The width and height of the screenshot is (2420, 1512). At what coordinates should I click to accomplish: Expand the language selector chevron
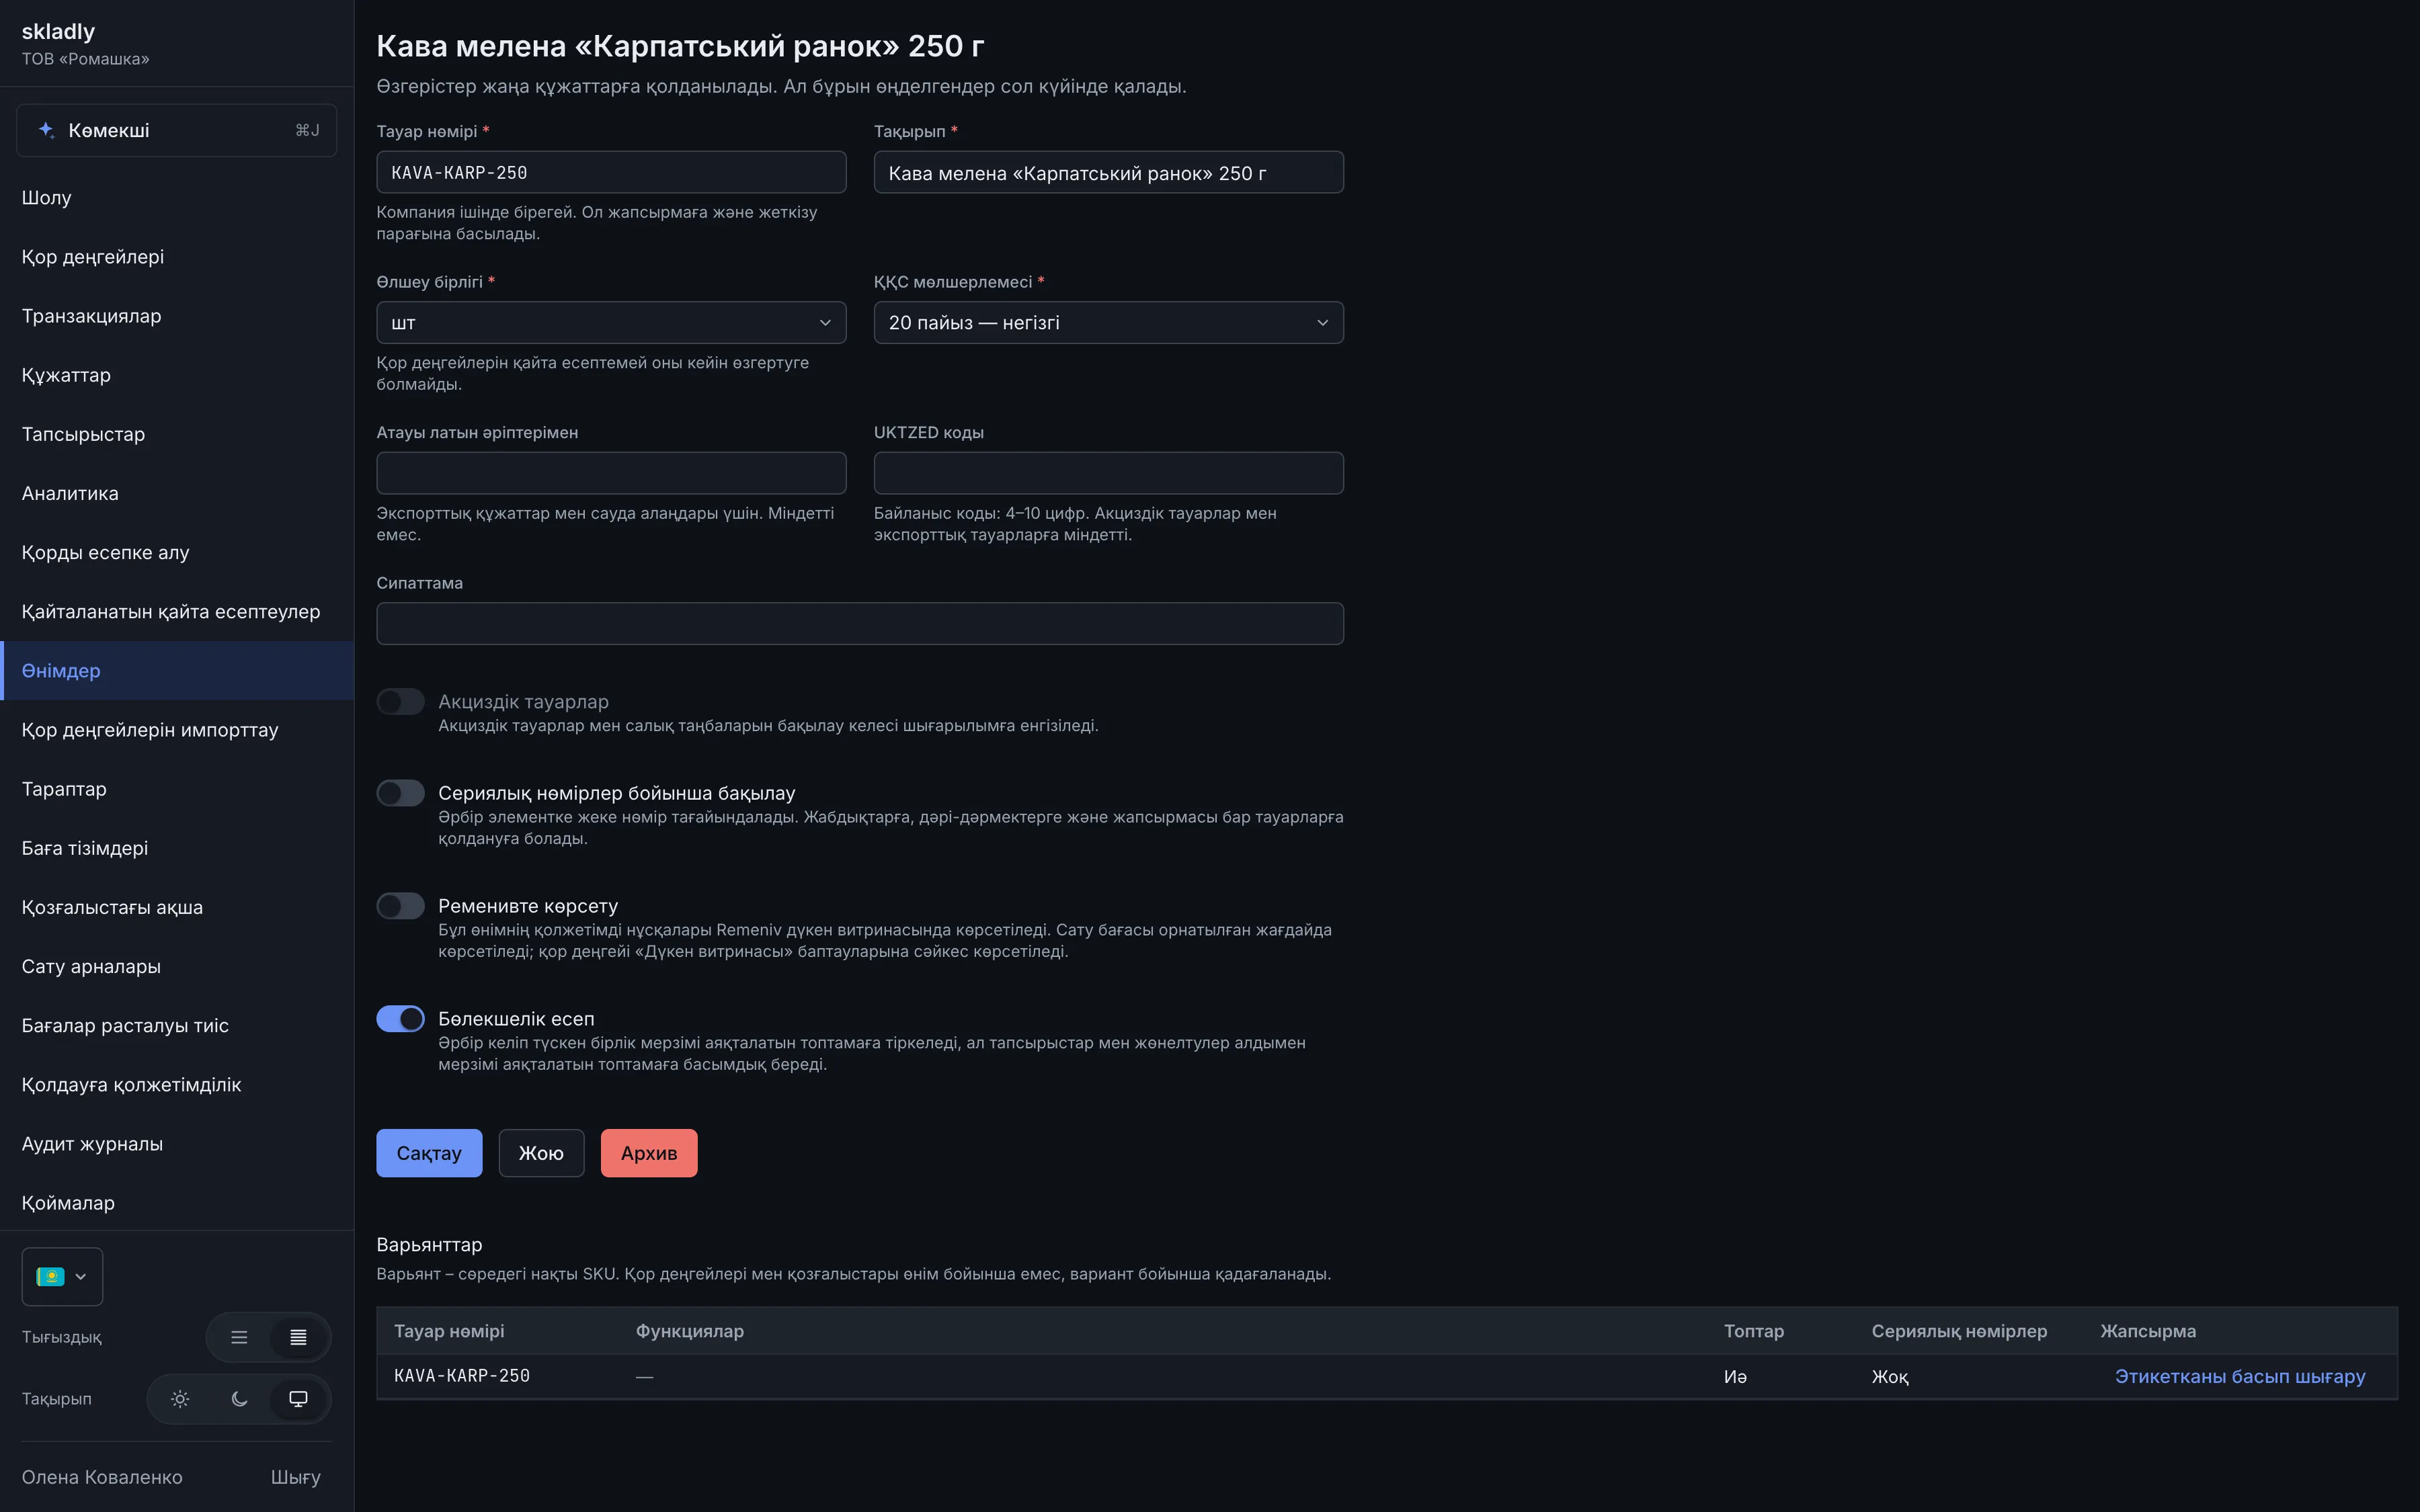coord(81,1277)
